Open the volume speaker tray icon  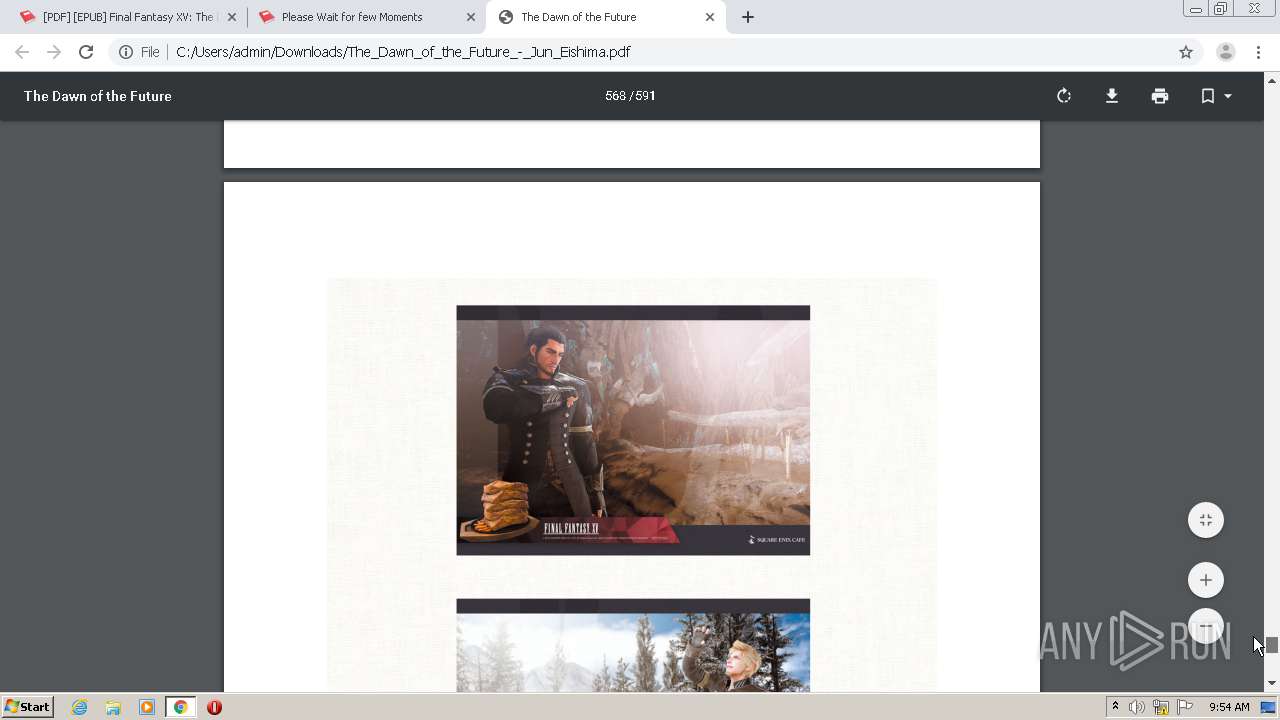(1137, 707)
